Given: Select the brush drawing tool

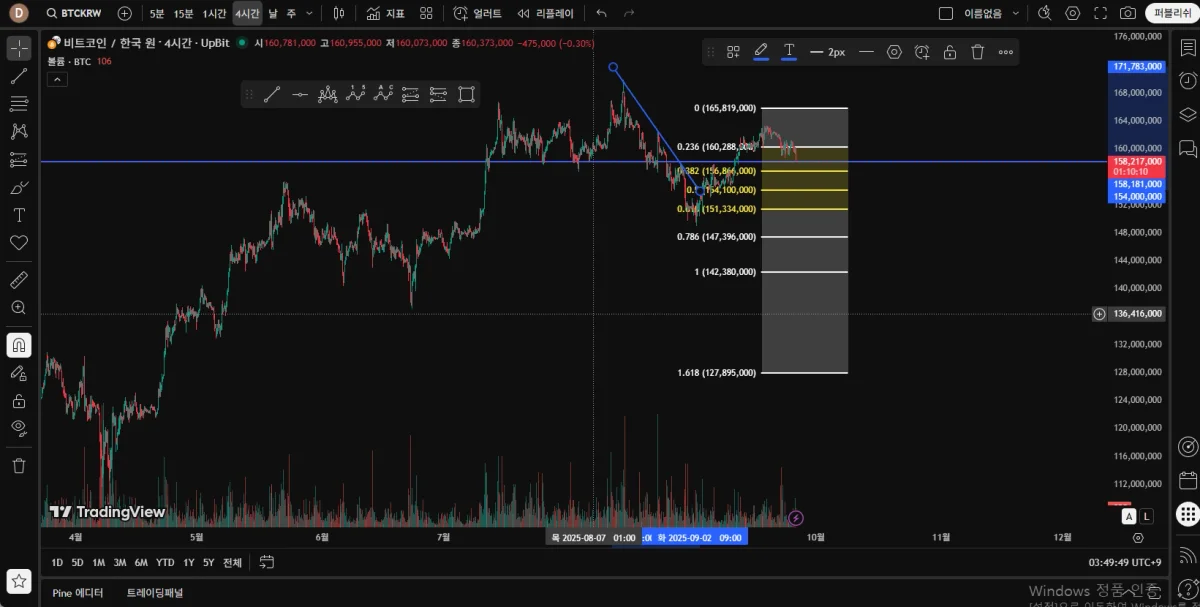Looking at the screenshot, I should (x=18, y=187).
